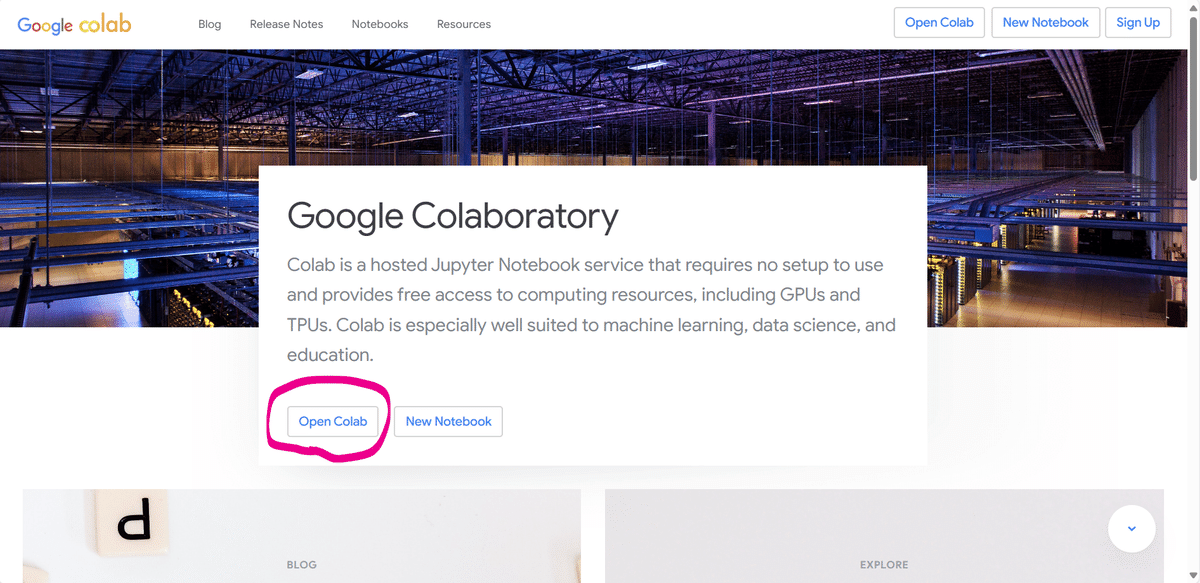
Task: Click New Notebook below the description
Action: [448, 422]
